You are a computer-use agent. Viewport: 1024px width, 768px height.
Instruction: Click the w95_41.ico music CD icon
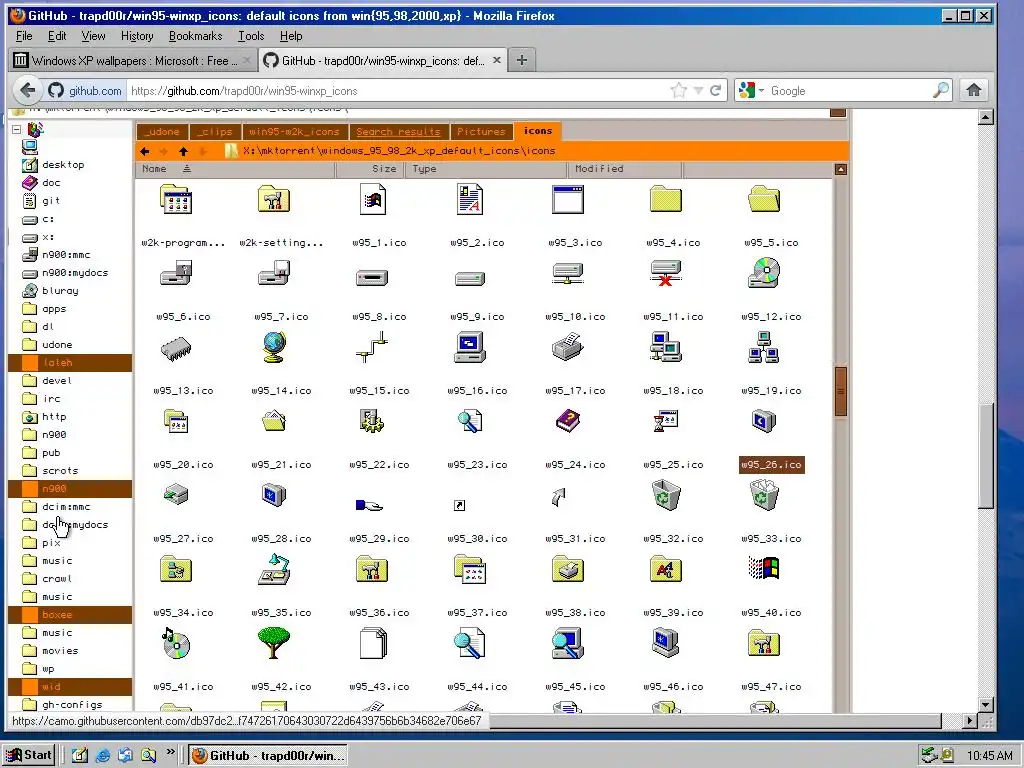(x=176, y=643)
